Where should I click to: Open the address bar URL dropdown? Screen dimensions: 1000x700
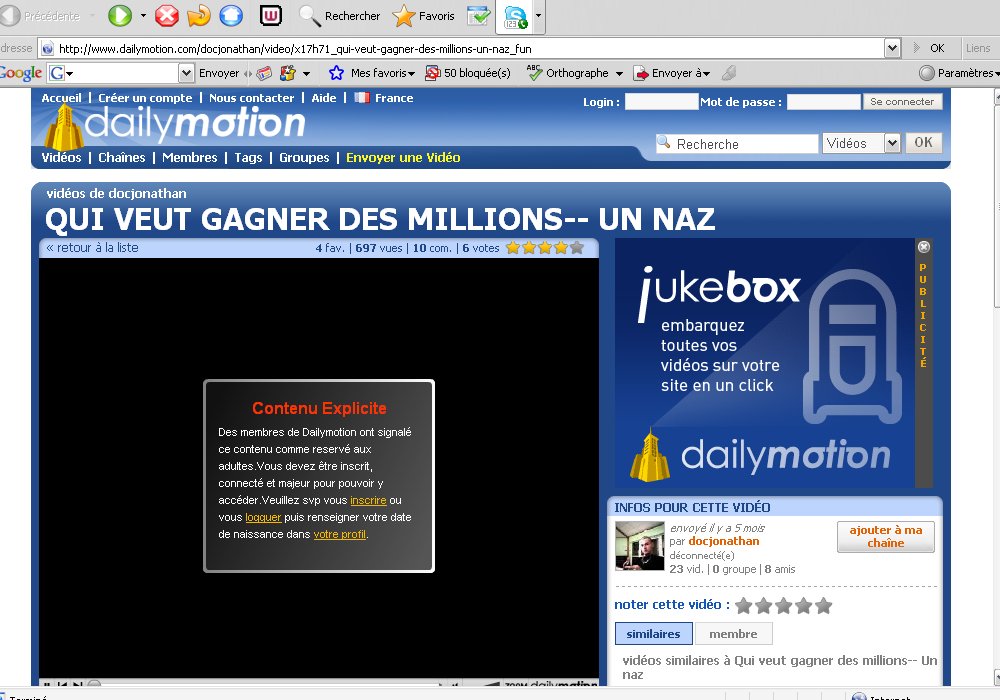coord(892,48)
